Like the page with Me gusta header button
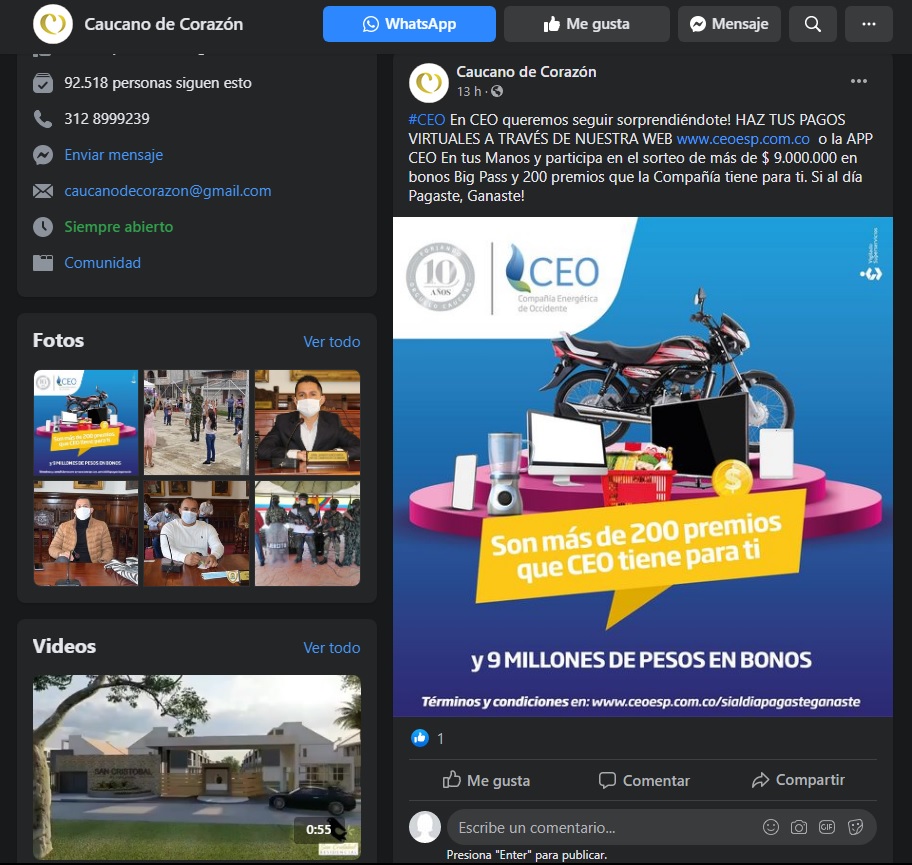 [586, 24]
